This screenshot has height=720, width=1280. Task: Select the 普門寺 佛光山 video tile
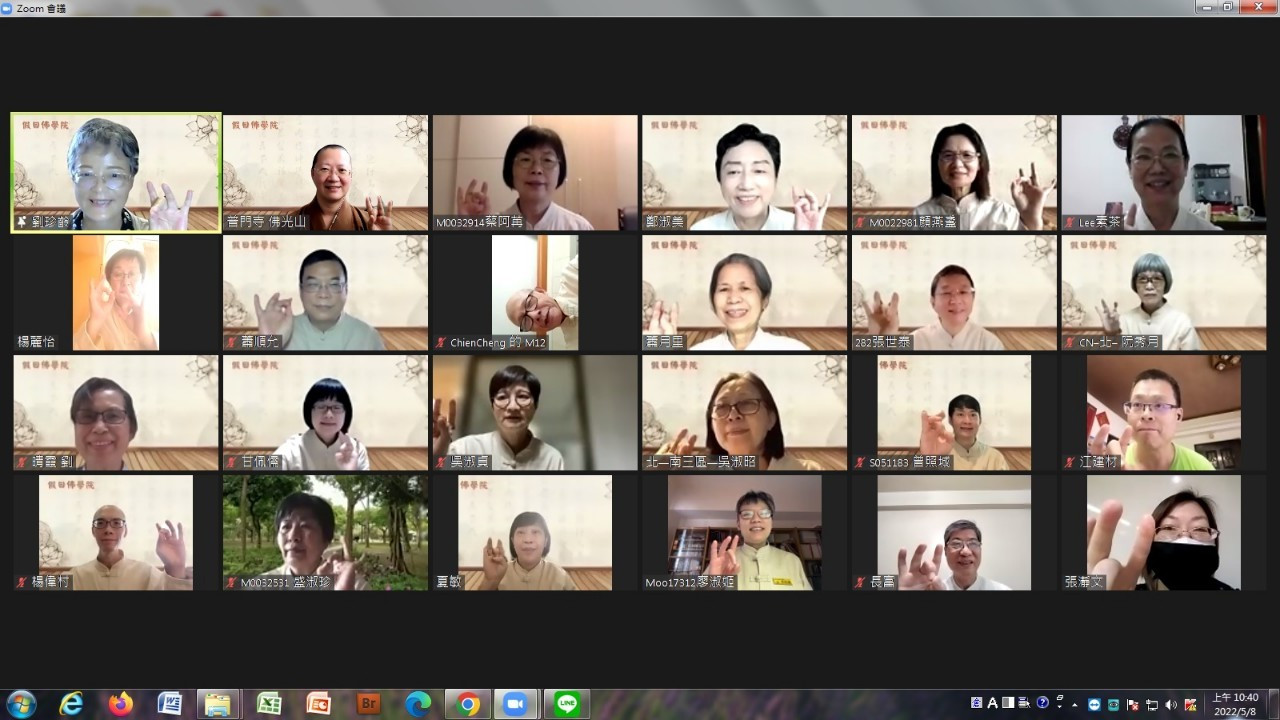pyautogui.click(x=325, y=173)
